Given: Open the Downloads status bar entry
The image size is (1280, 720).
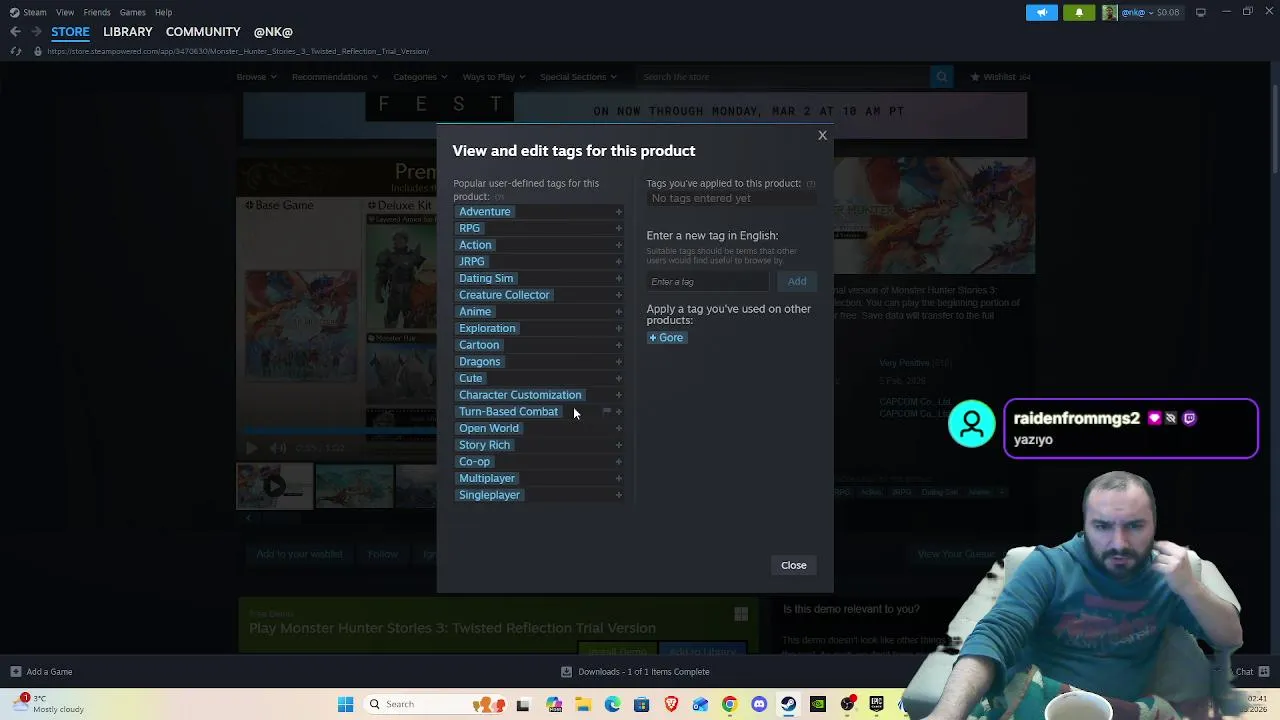Looking at the screenshot, I should pyautogui.click(x=635, y=672).
